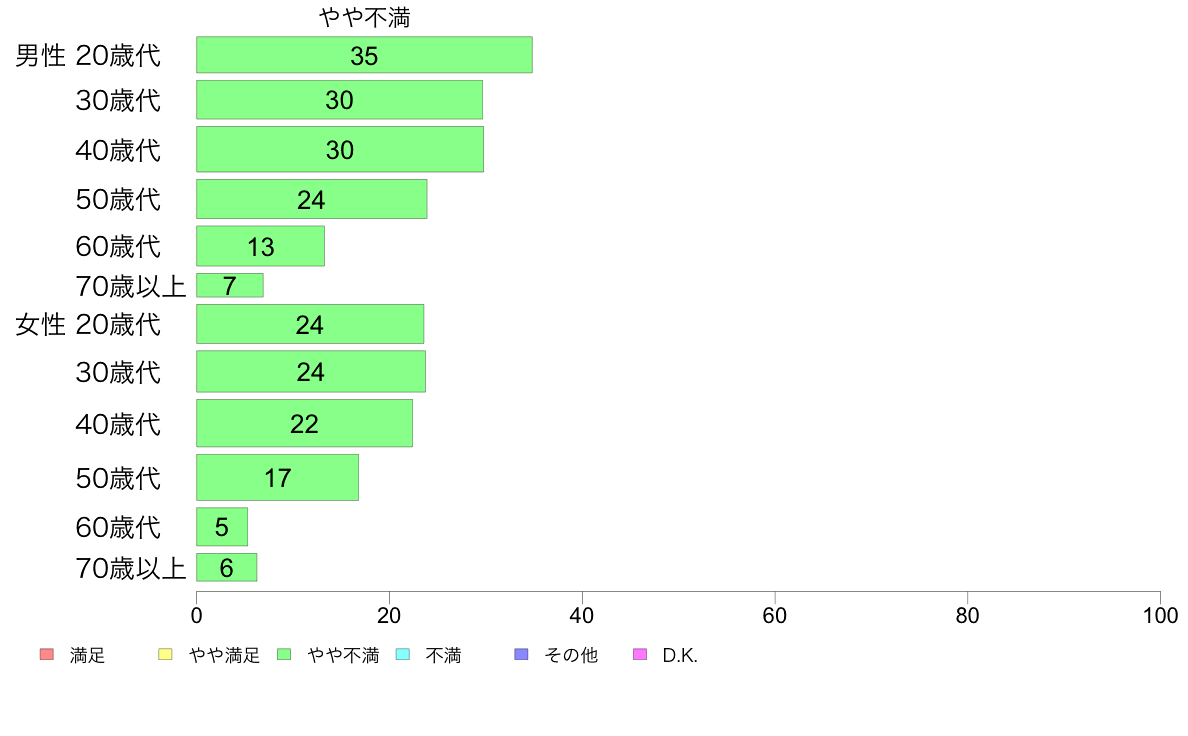Select the male 30歳代 bar with value 30
1188x736 pixels.
339,99
